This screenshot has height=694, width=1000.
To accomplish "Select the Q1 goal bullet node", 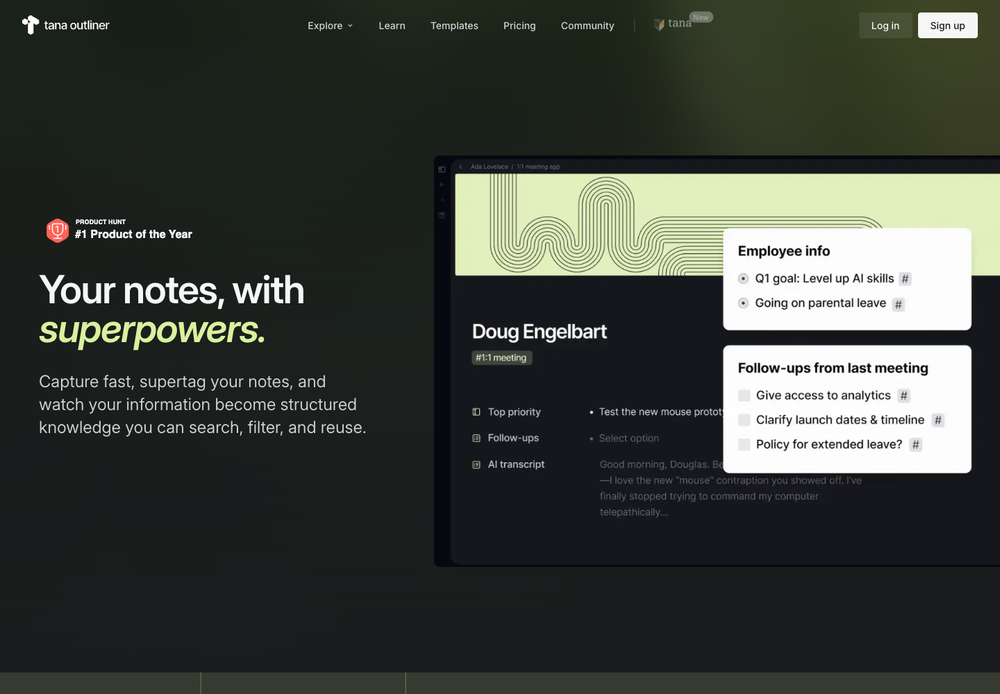I will (x=743, y=279).
